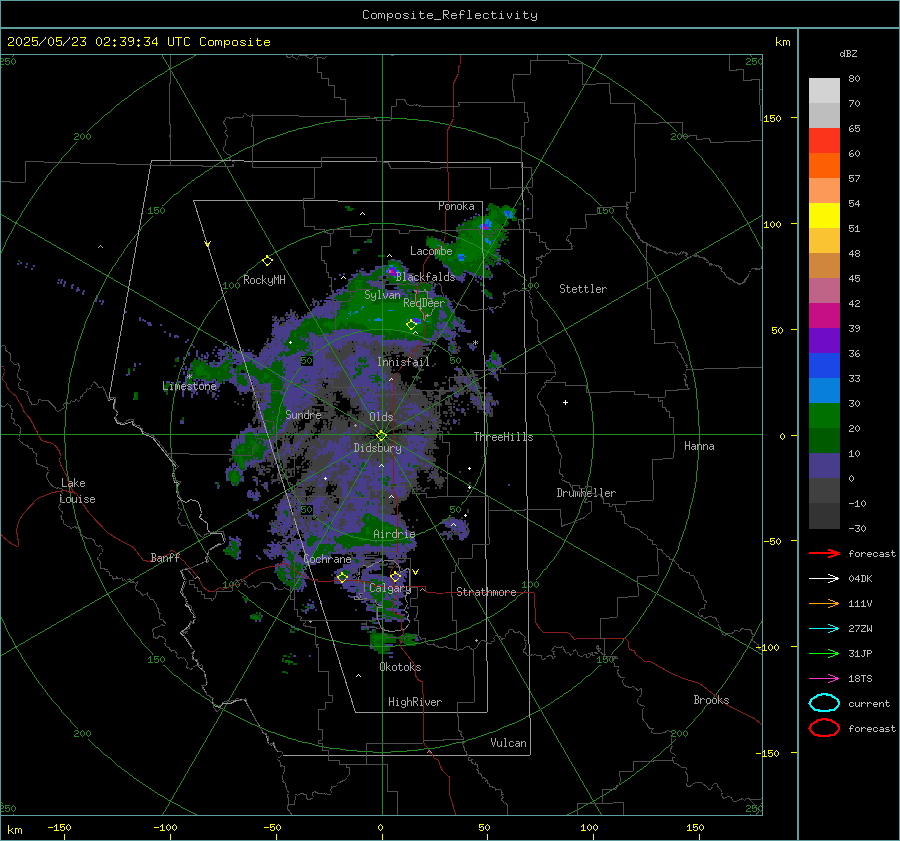This screenshot has width=900, height=841.
Task: Click the yellow diamond marker near RockyMH
Action: point(267,261)
